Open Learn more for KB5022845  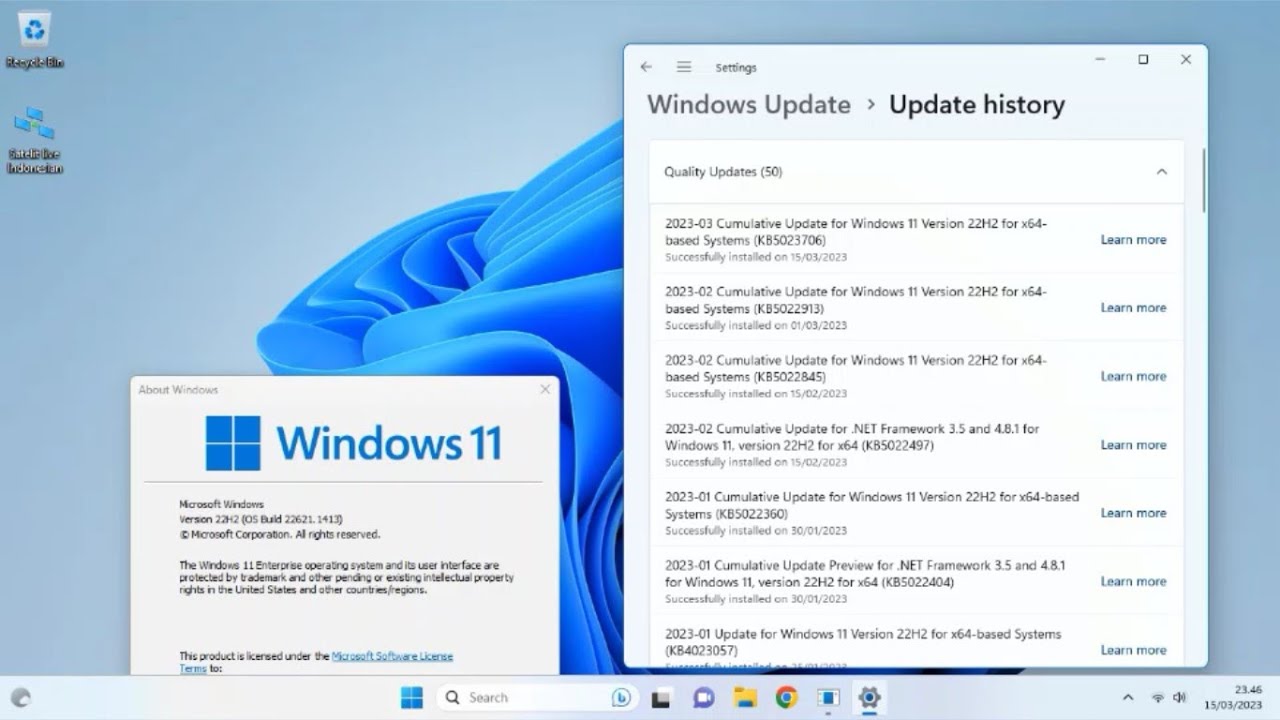click(1133, 377)
